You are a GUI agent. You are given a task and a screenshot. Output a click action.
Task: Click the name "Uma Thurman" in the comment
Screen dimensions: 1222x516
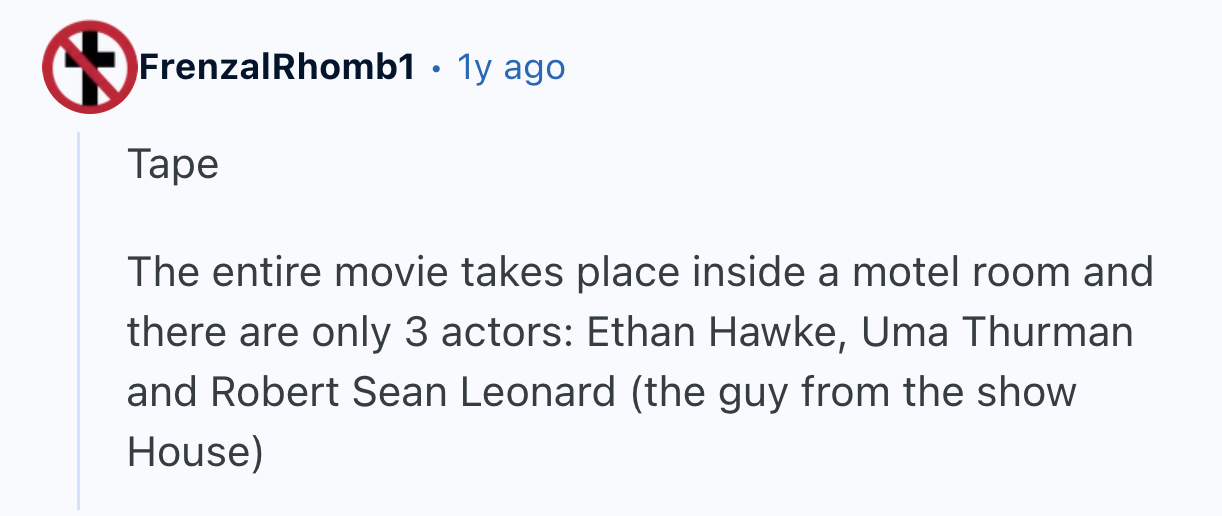[x=997, y=331]
